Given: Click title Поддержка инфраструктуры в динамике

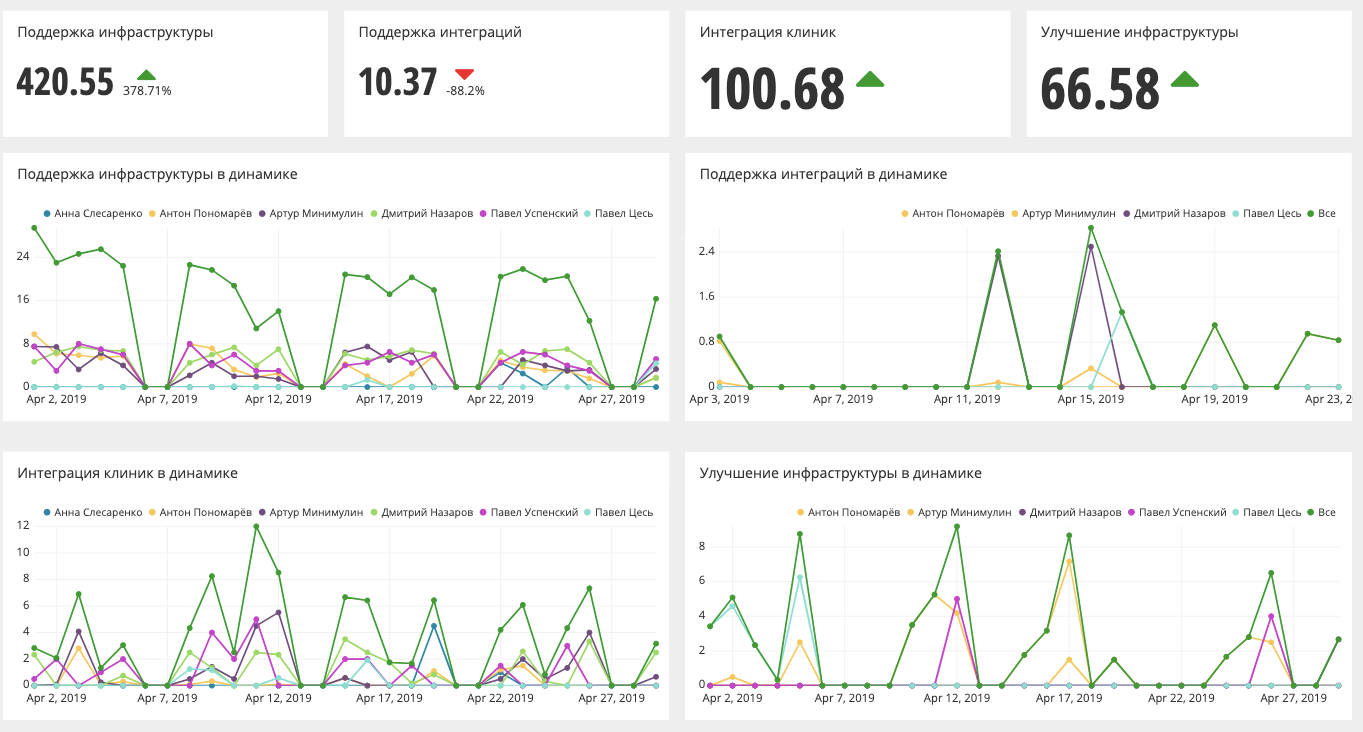Looking at the screenshot, I should coord(157,174).
